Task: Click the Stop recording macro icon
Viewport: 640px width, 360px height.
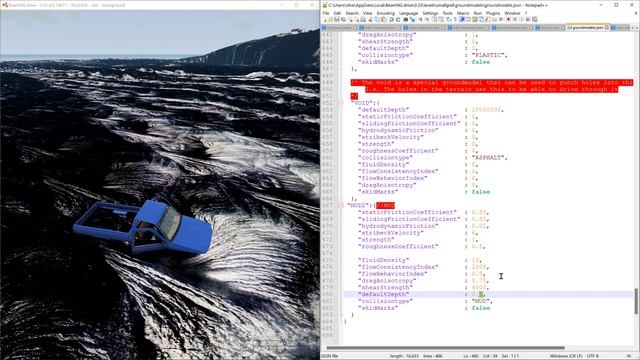Action: [515, 19]
